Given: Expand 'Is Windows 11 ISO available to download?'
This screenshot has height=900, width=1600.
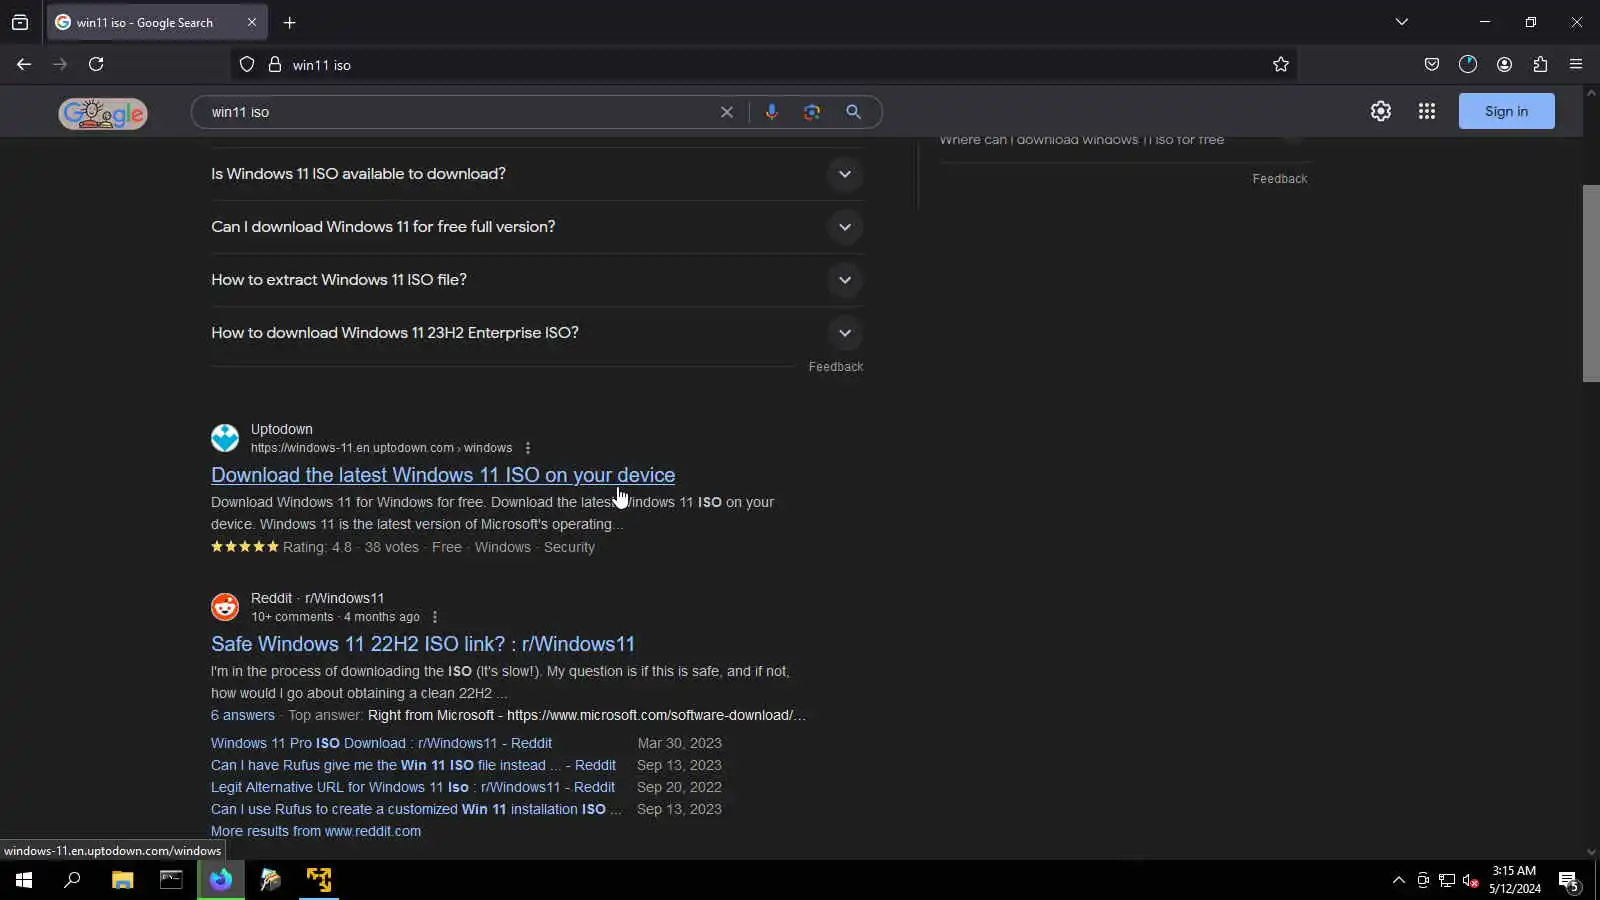Looking at the screenshot, I should click(537, 174).
